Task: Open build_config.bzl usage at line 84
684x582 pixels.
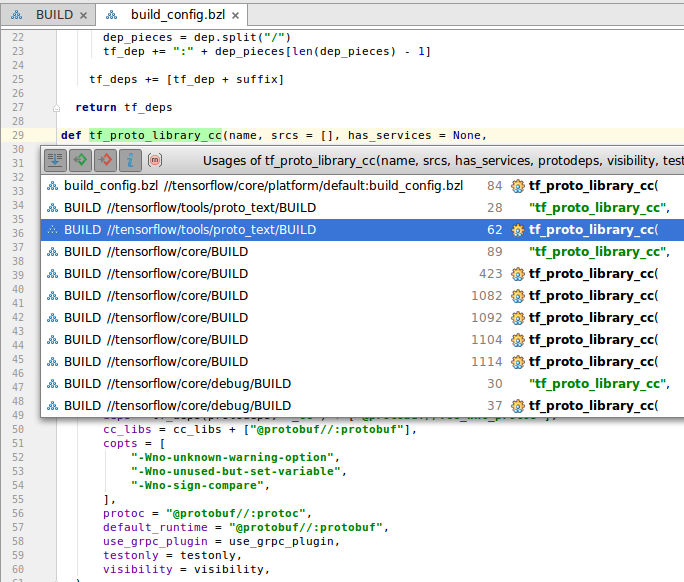Action: (362, 186)
